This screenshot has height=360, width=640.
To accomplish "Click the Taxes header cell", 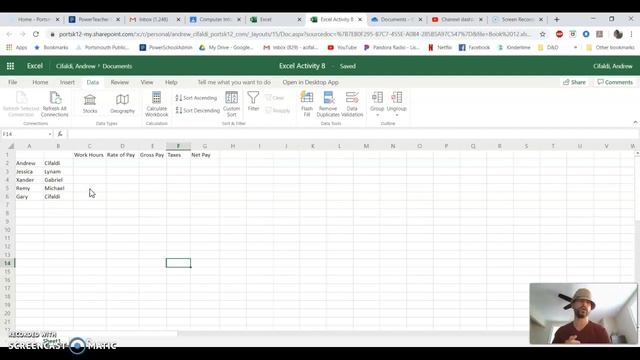I will coord(178,155).
